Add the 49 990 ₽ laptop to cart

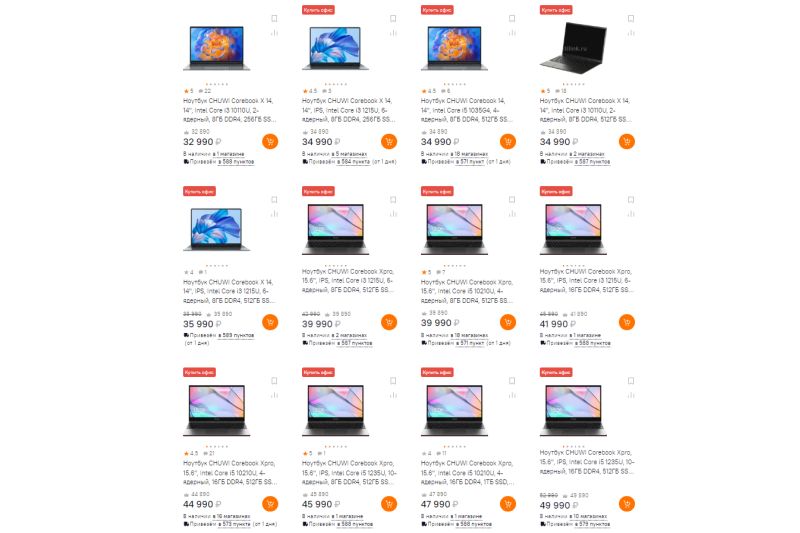[x=627, y=504]
